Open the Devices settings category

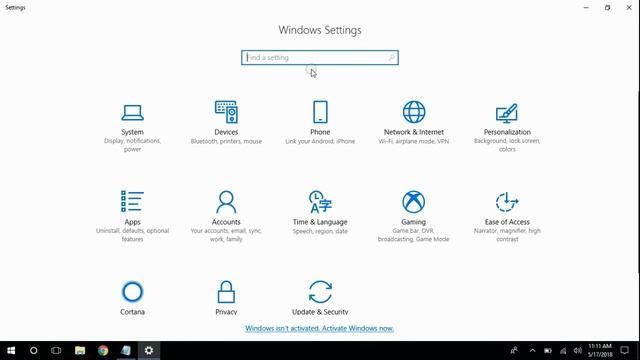(x=226, y=123)
